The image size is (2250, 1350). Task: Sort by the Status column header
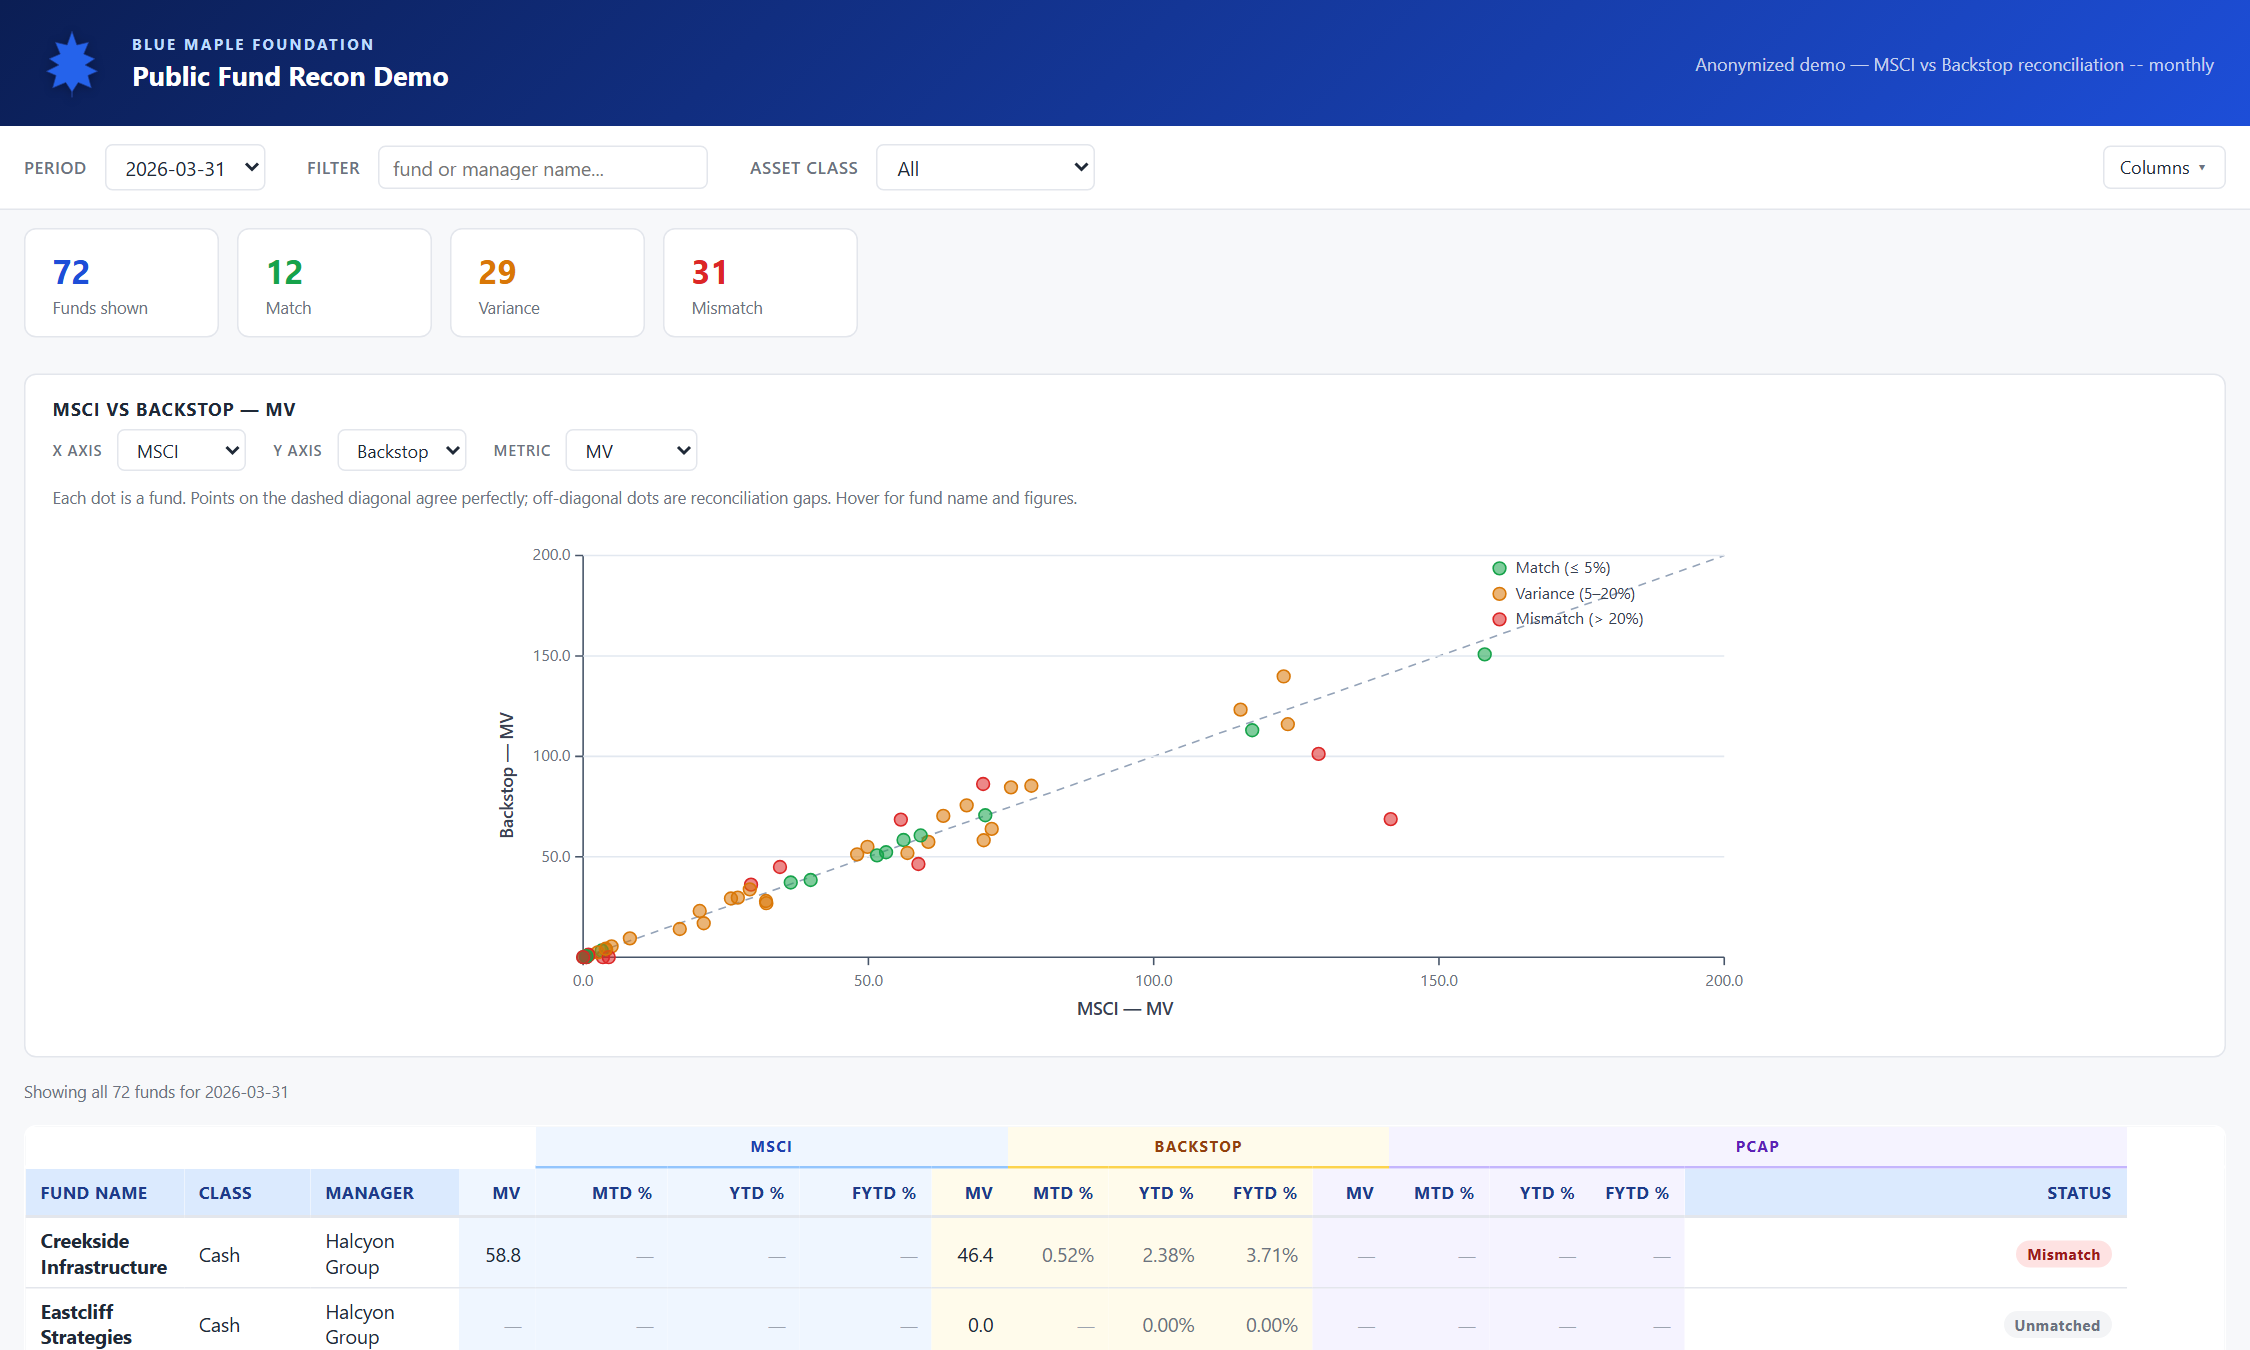(x=2078, y=1193)
